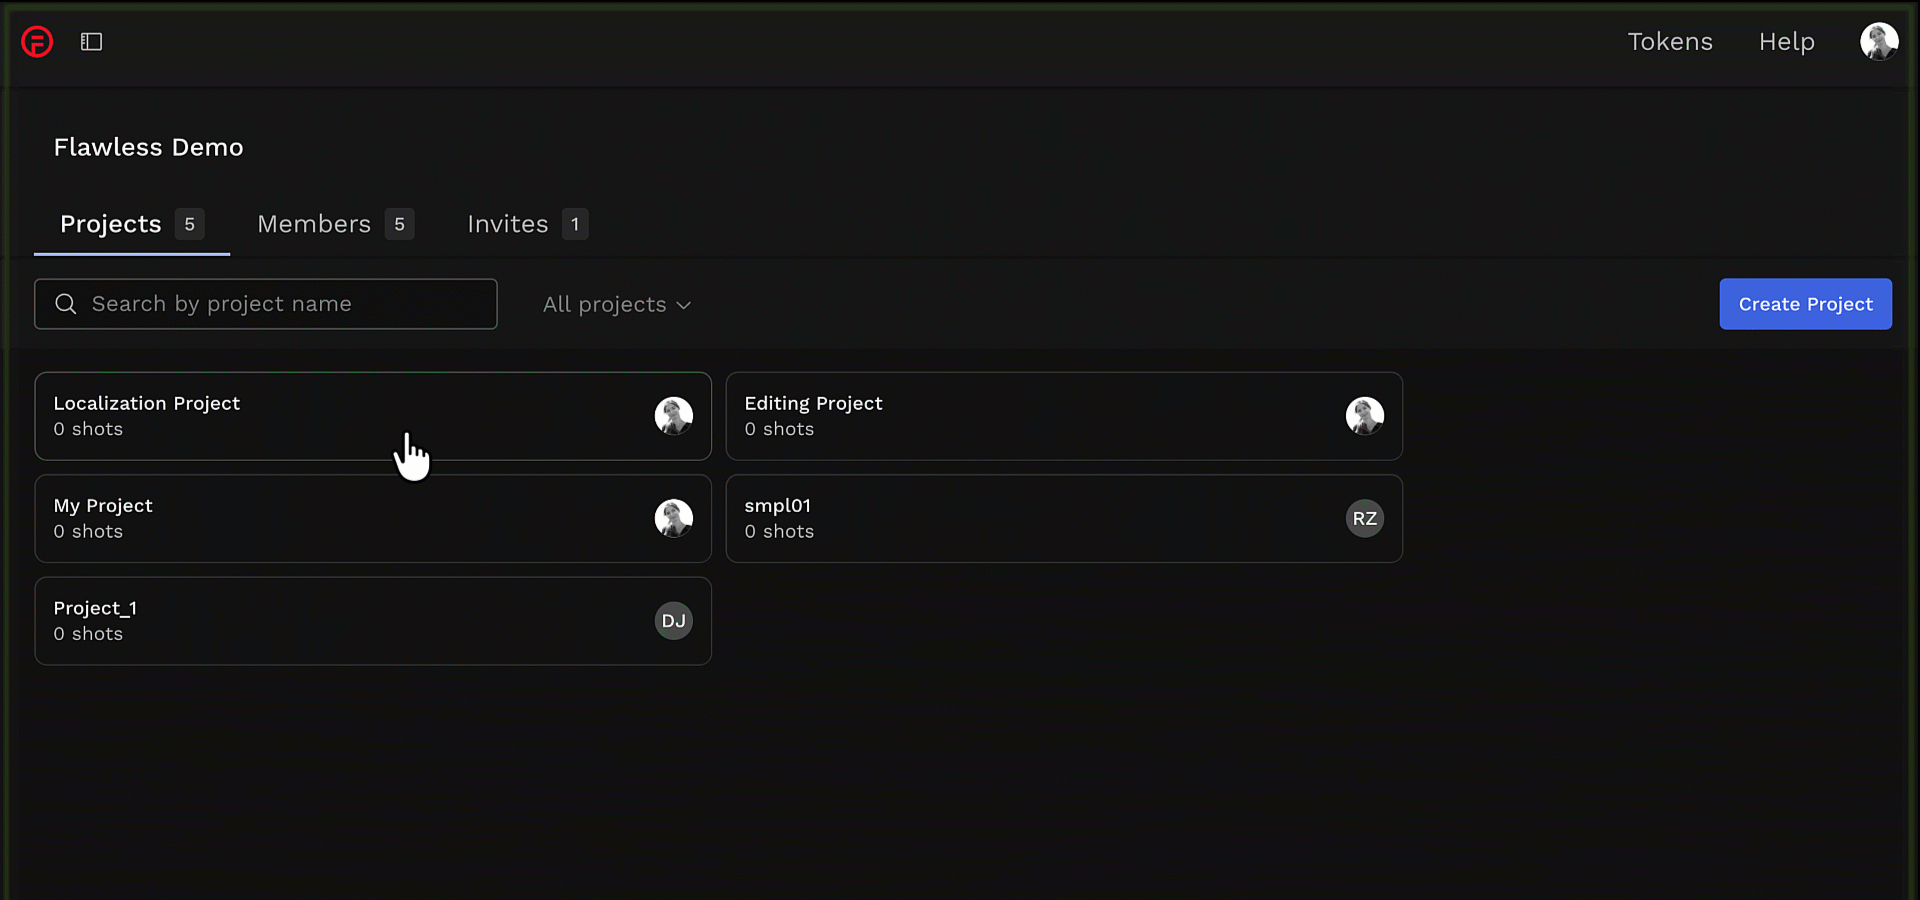
Task: Open the Tokens page
Action: point(1670,41)
